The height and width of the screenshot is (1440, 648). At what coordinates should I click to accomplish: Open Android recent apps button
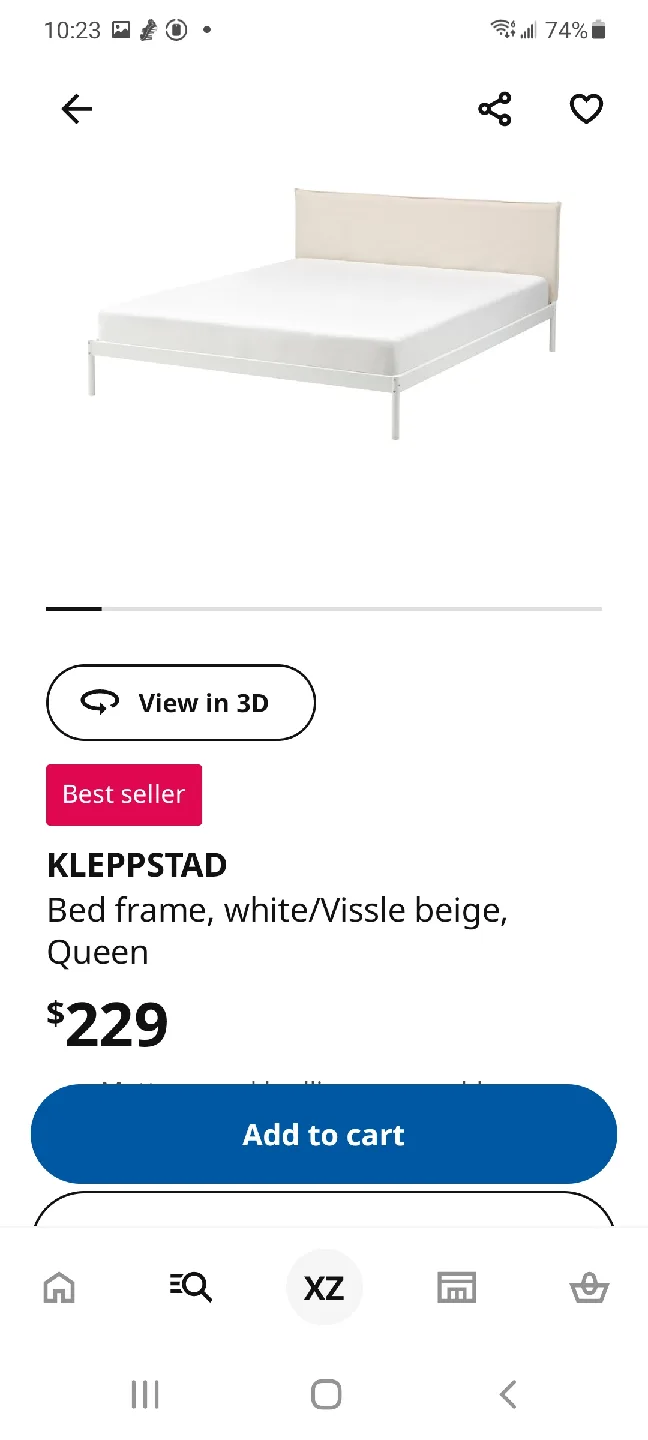point(145,1394)
